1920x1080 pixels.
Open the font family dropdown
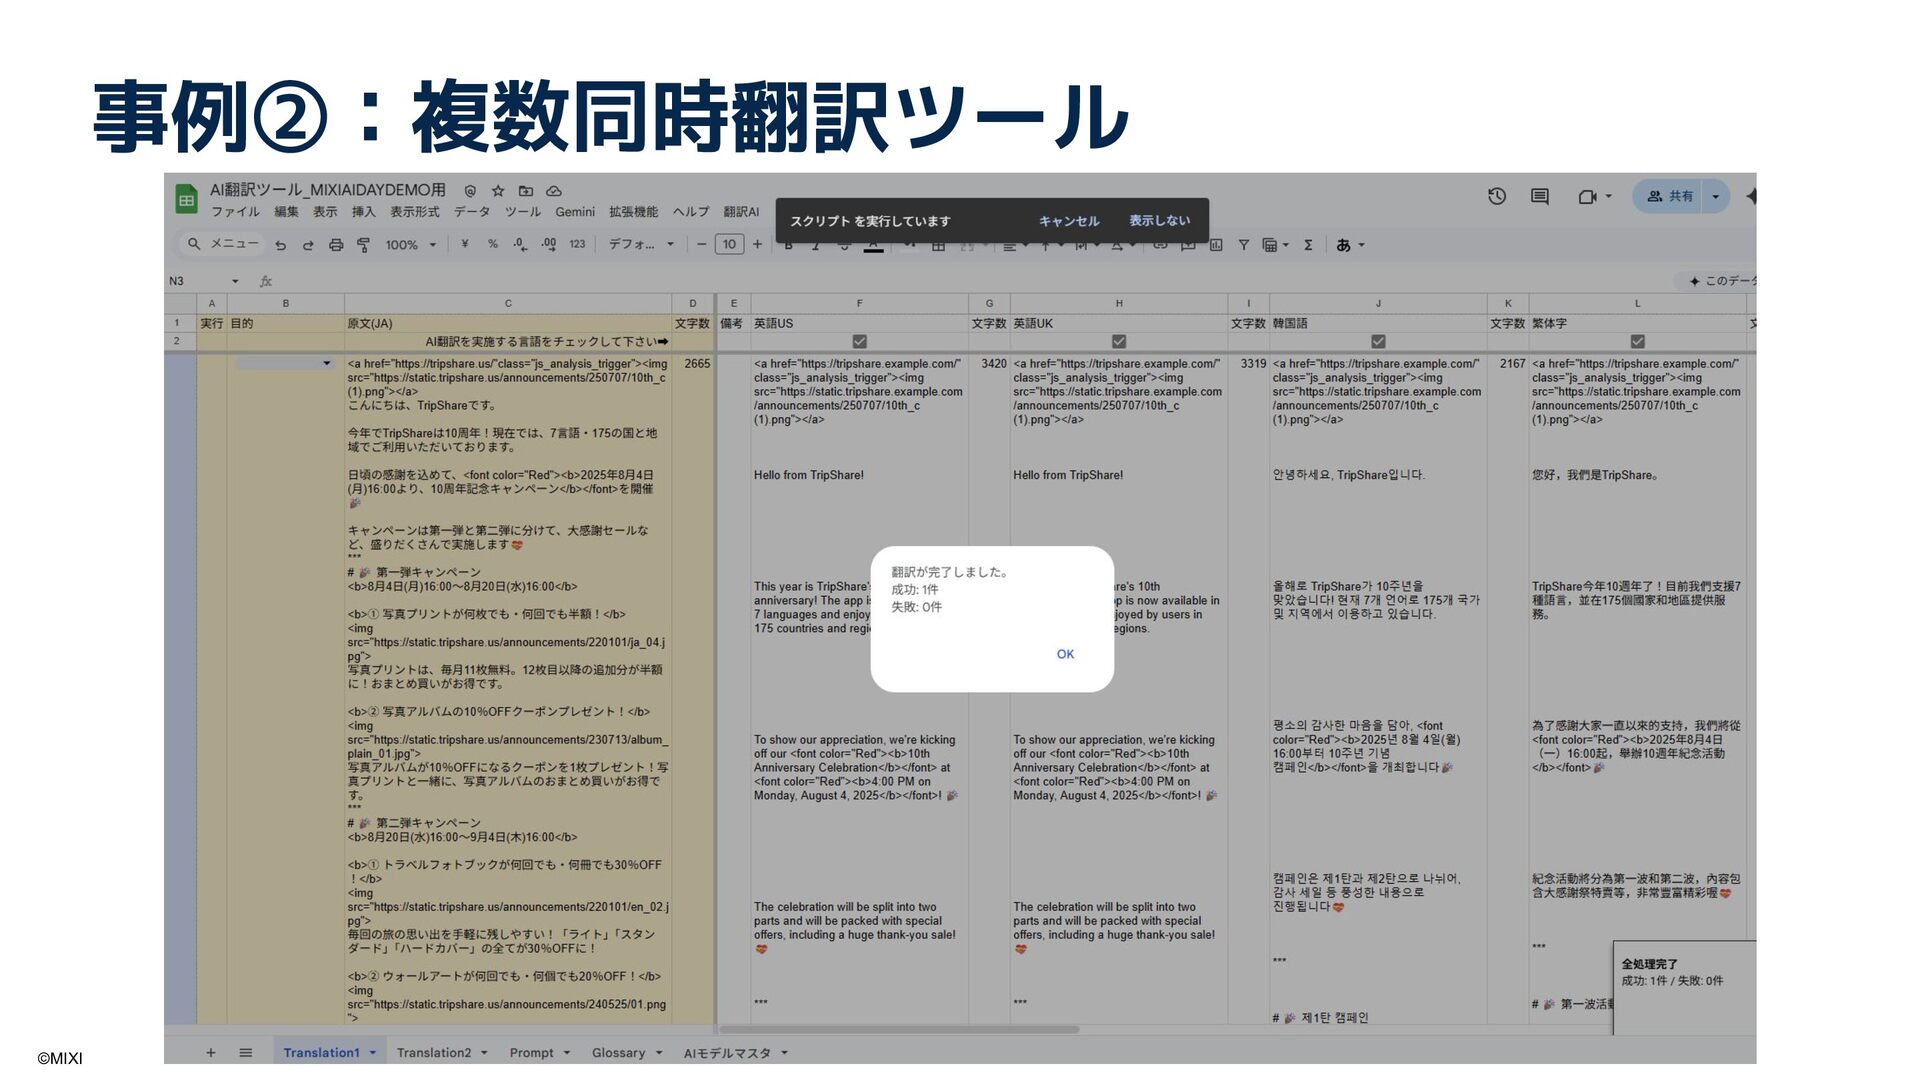641,245
